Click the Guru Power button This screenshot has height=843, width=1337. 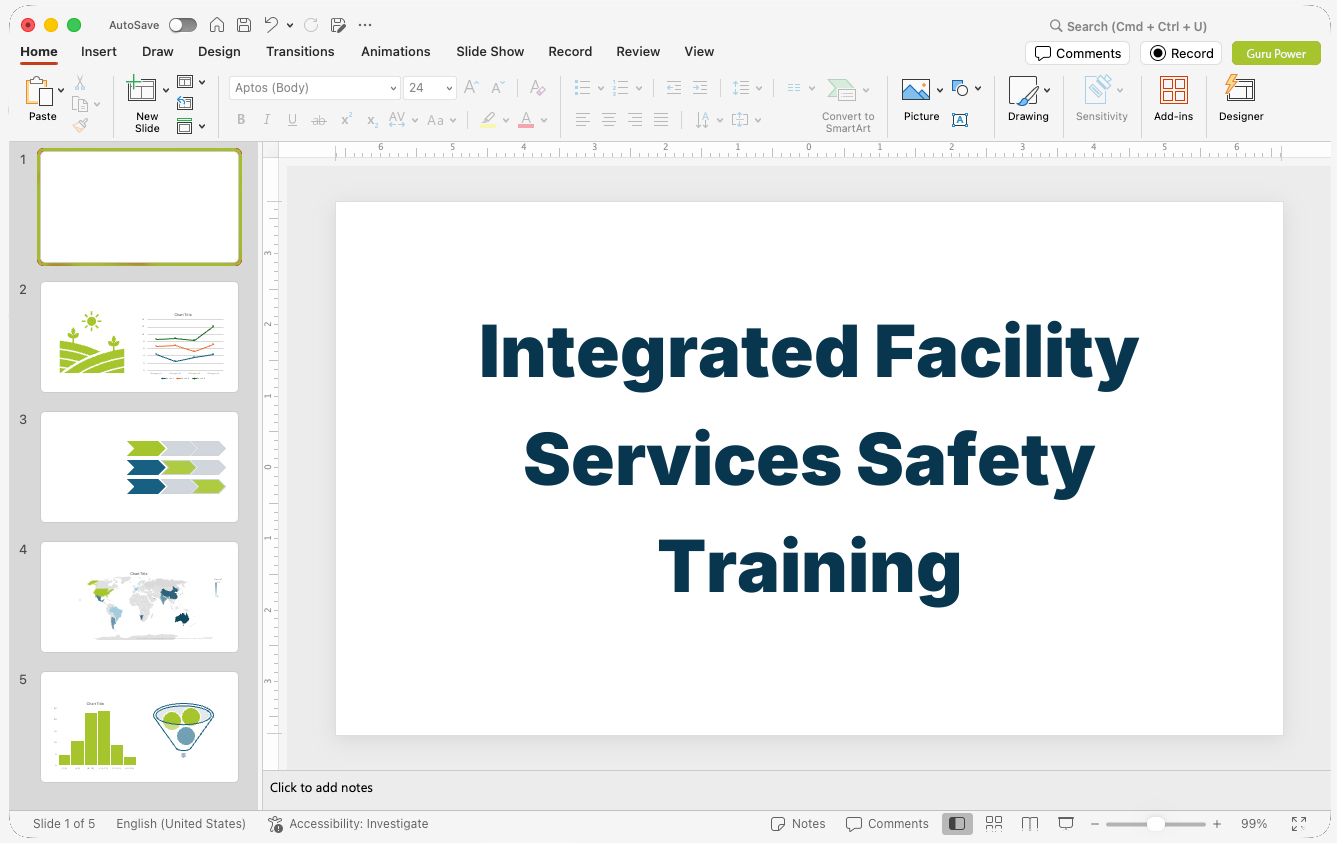coord(1276,53)
